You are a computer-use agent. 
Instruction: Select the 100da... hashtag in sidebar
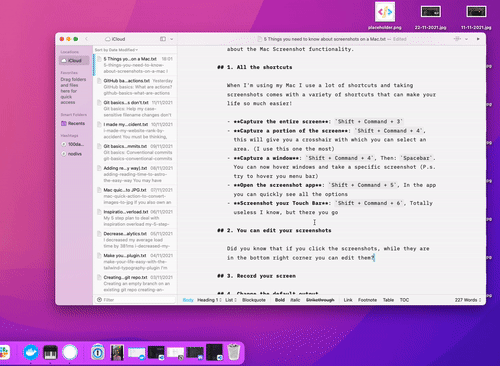(x=73, y=144)
